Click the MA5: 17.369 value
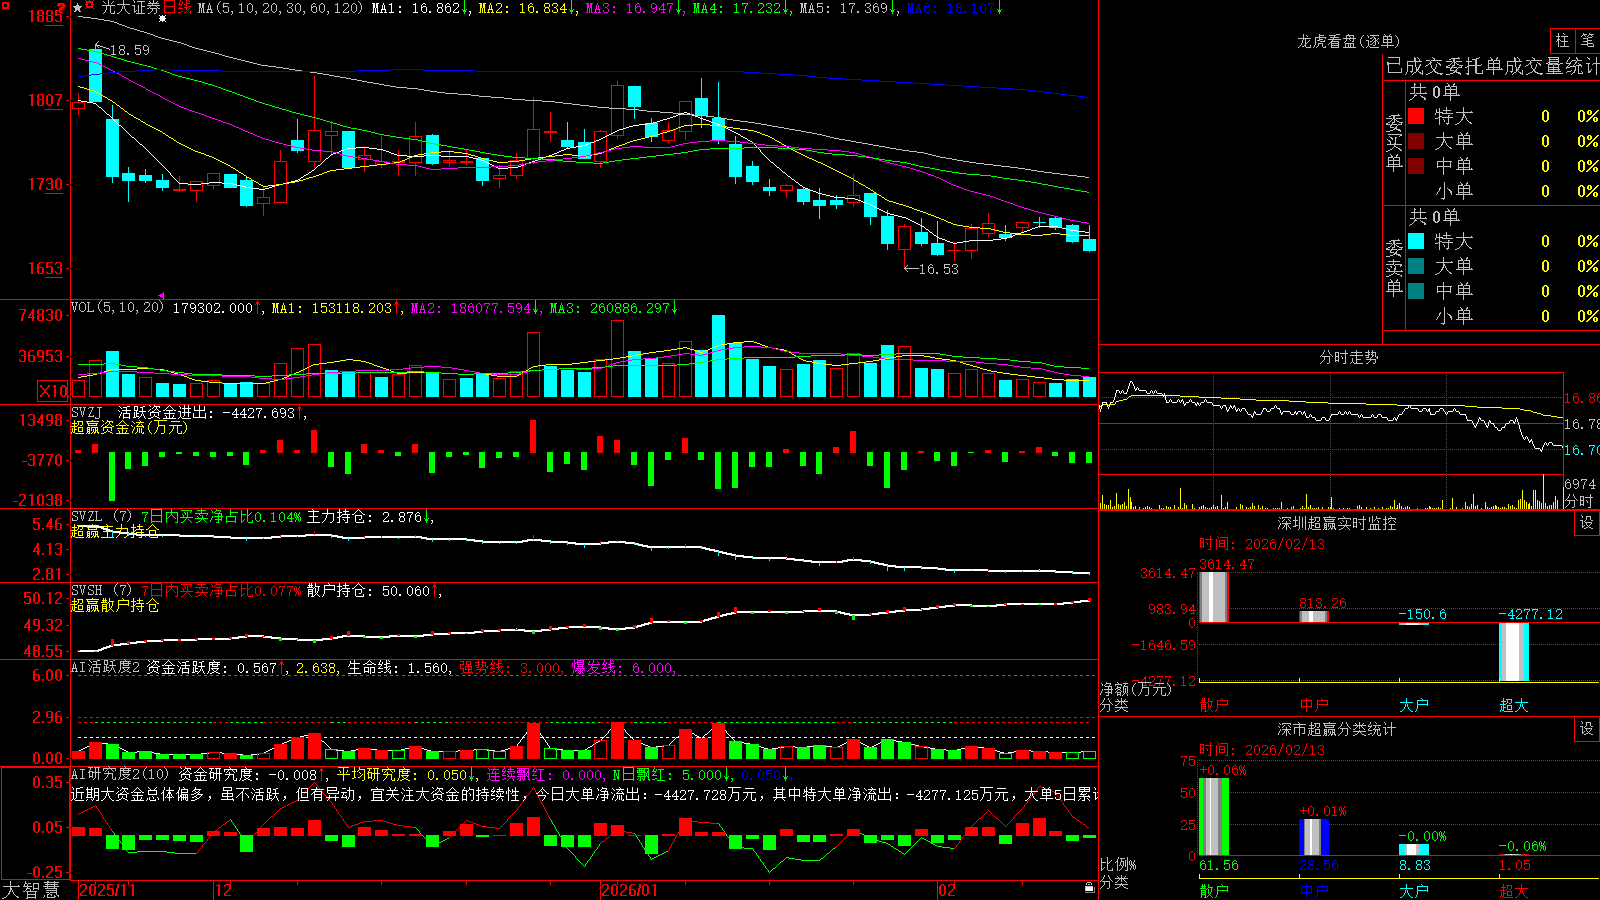This screenshot has height=900, width=1600. click(x=844, y=8)
